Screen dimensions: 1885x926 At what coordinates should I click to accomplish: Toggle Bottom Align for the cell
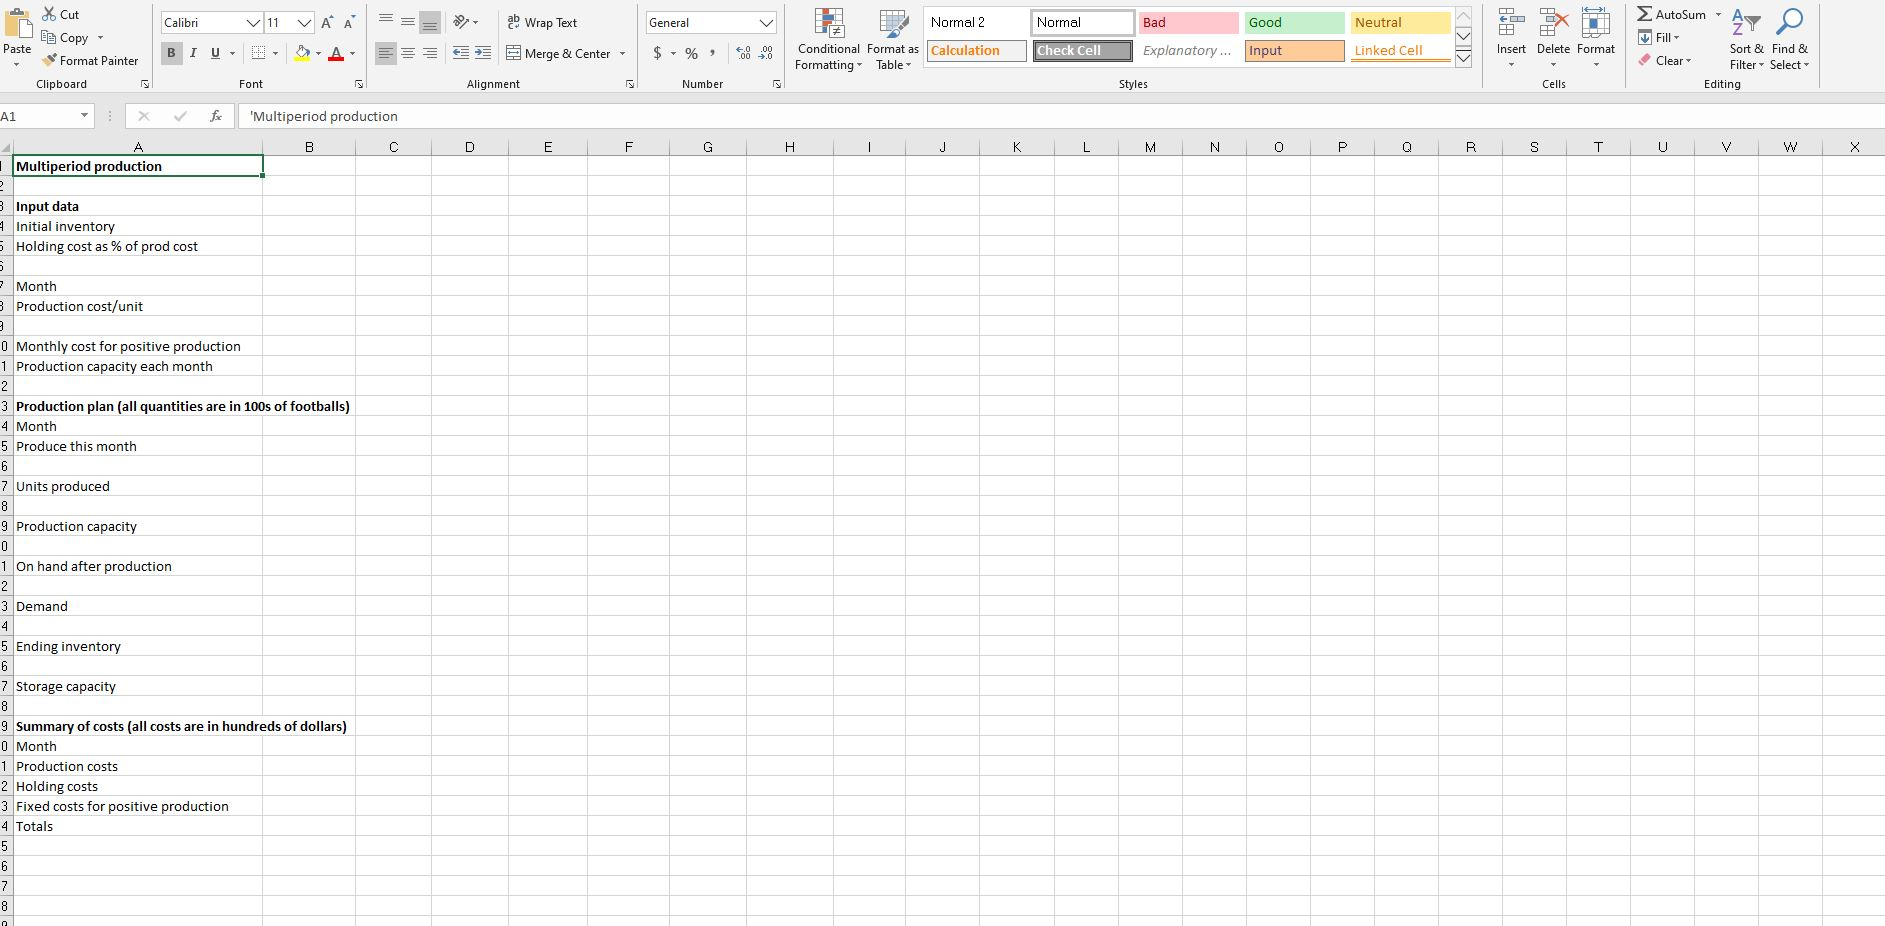430,22
